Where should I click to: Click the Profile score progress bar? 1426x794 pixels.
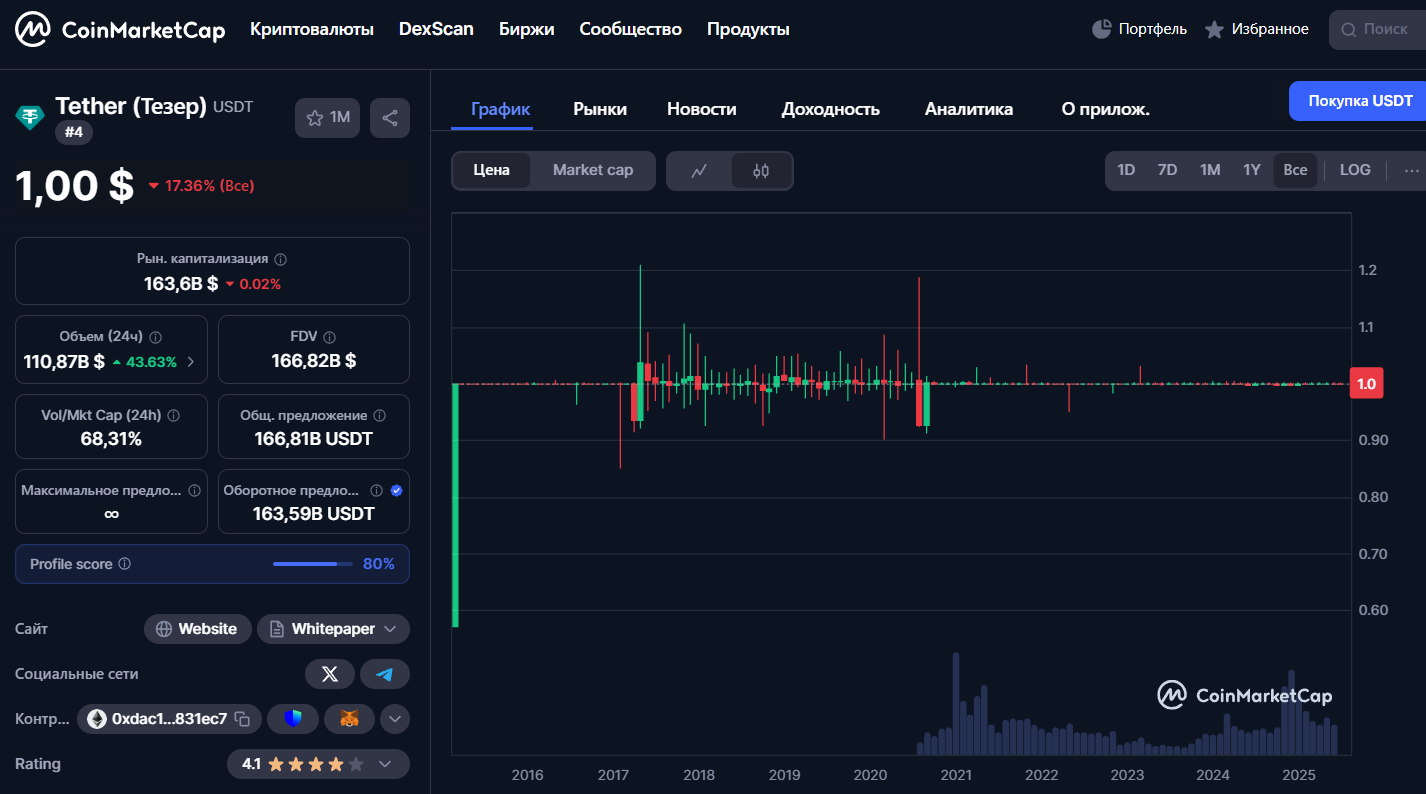point(313,564)
